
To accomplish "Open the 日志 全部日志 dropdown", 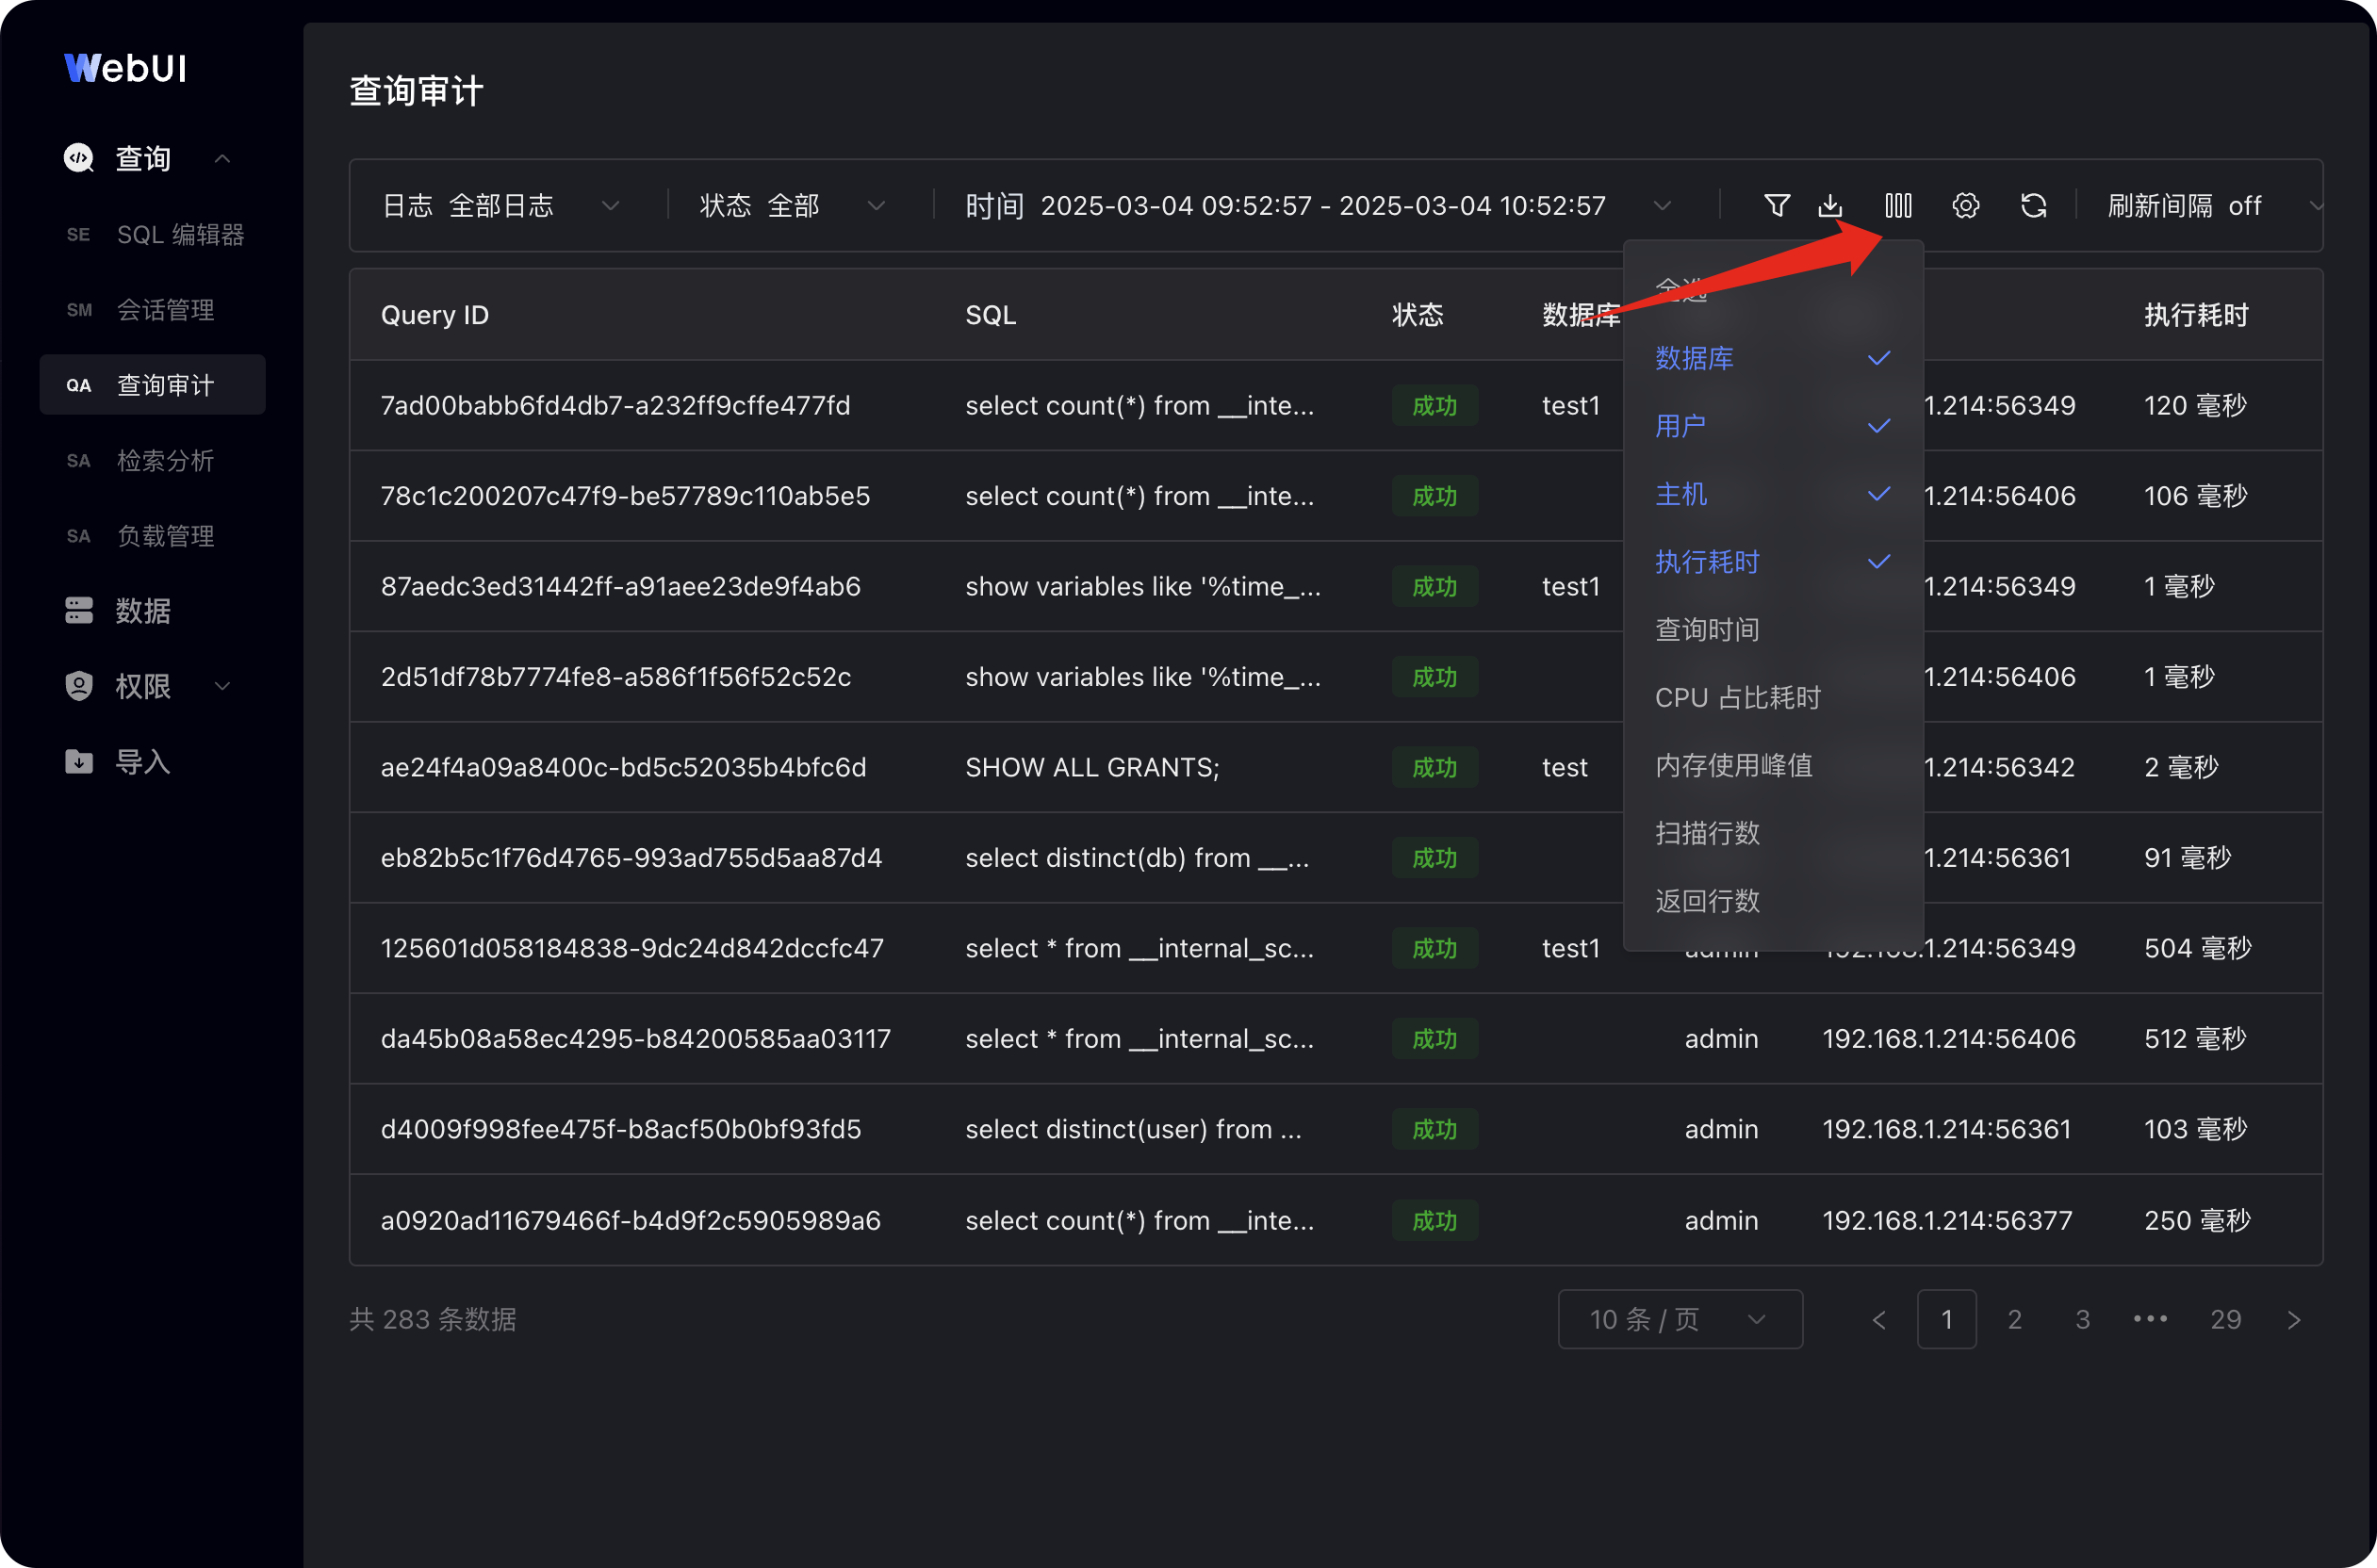I will [x=501, y=206].
